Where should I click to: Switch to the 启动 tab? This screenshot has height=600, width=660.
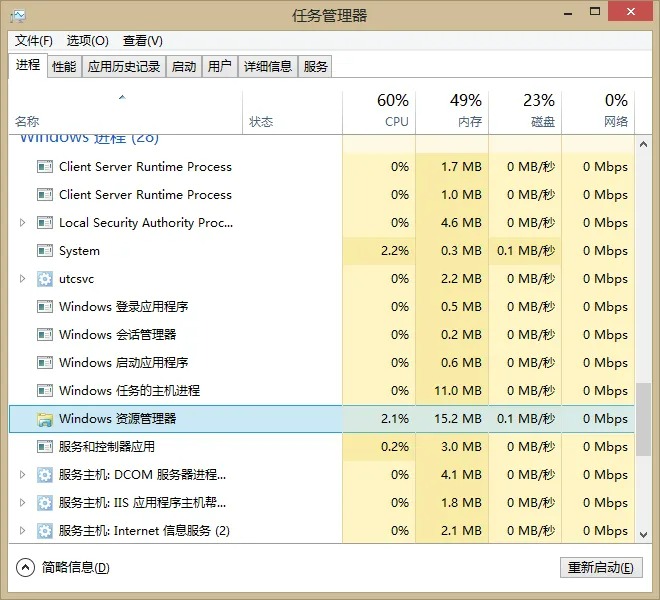pyautogui.click(x=184, y=67)
